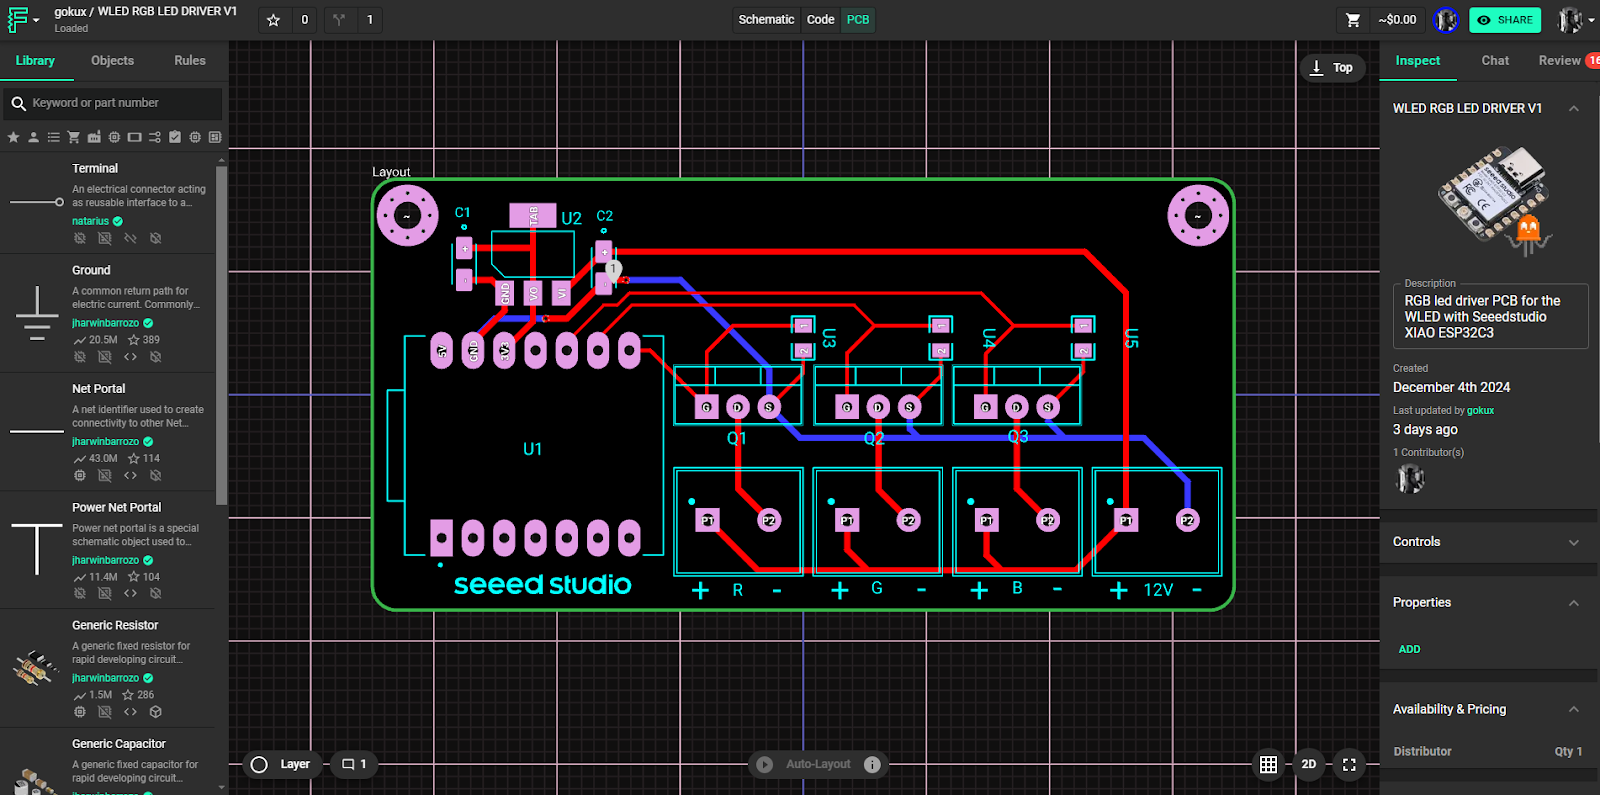1600x795 pixels.
Task: Click the contributor avatar in Inspect panel
Action: (x=1410, y=480)
